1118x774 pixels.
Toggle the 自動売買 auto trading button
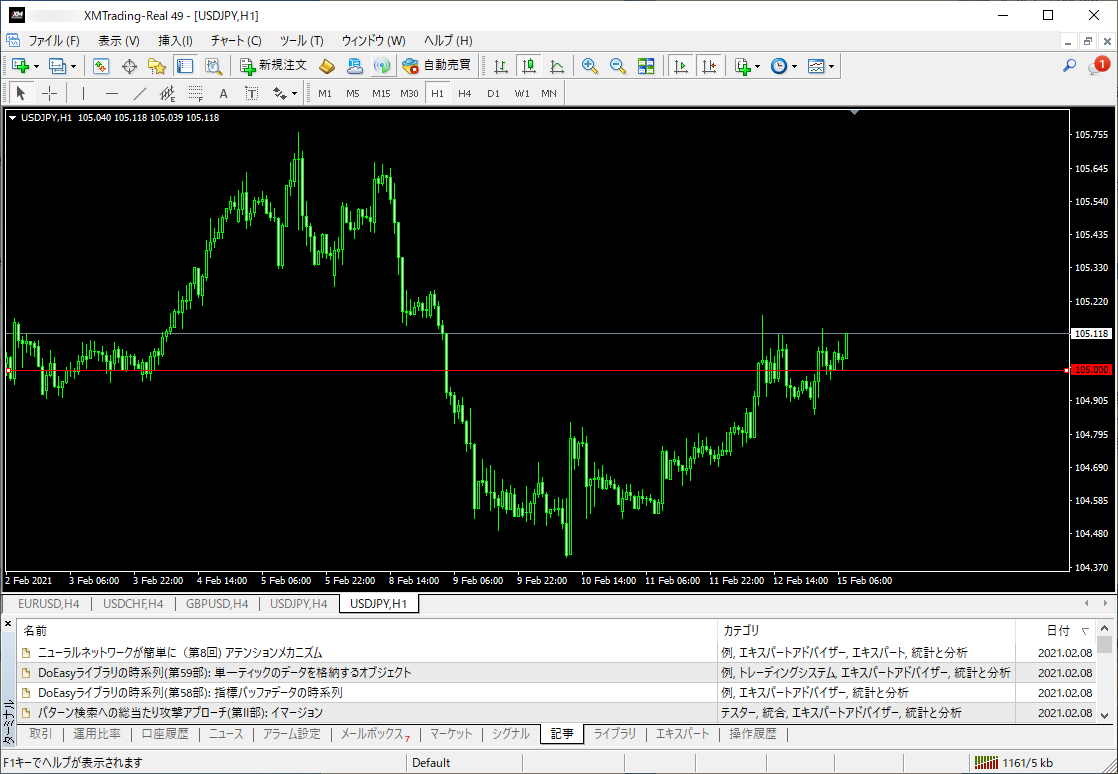point(436,66)
